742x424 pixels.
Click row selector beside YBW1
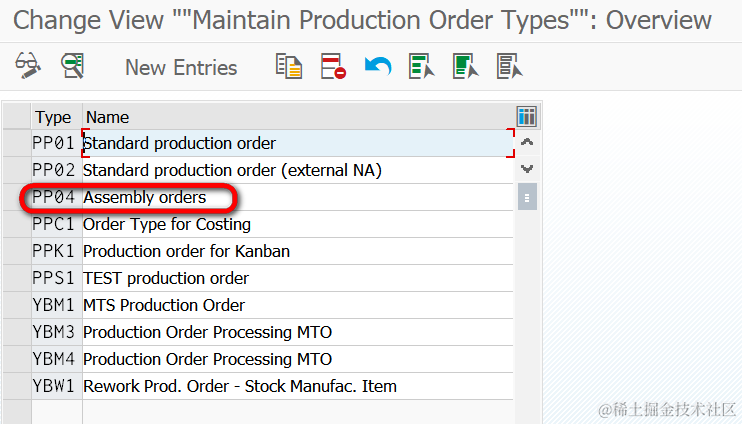[x=17, y=386]
